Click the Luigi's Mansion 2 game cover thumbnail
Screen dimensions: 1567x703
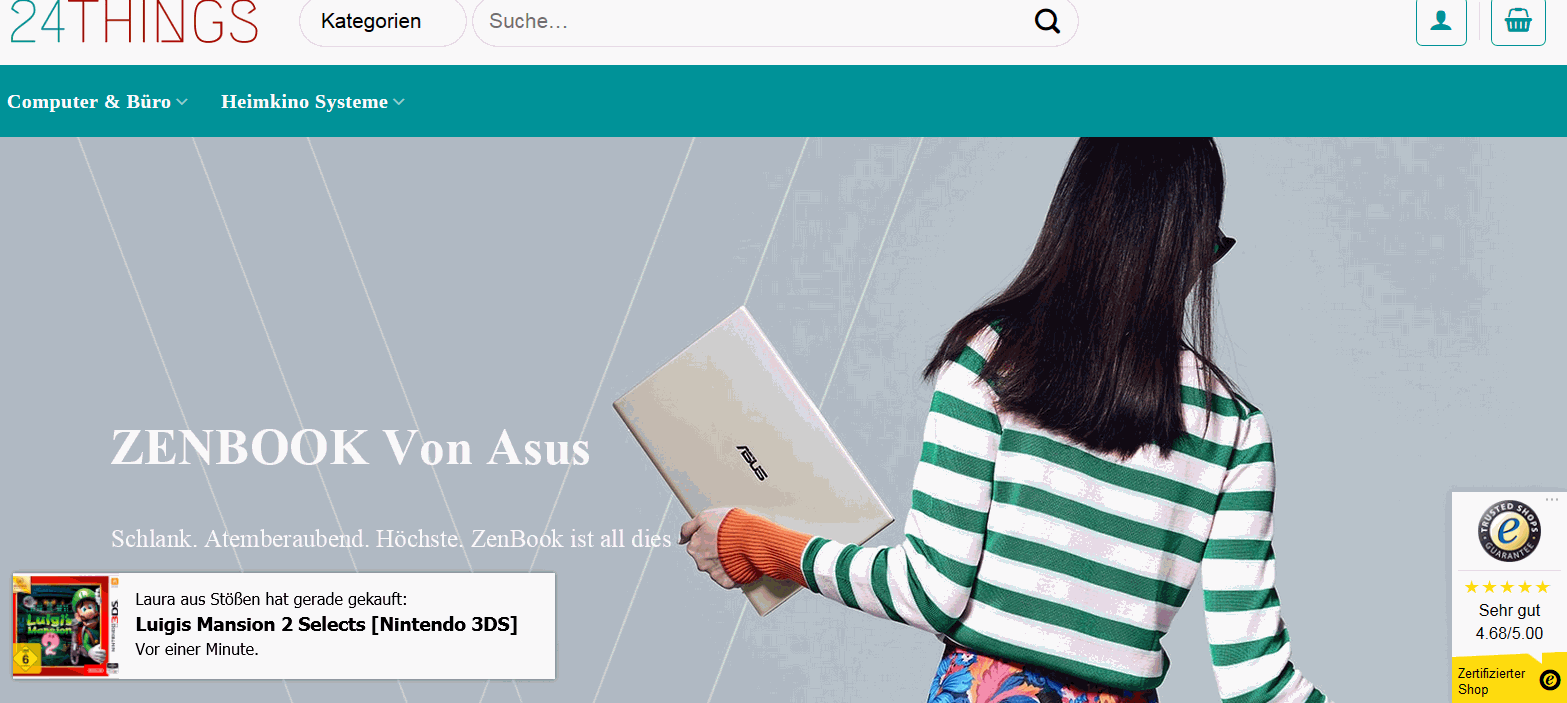tap(65, 626)
